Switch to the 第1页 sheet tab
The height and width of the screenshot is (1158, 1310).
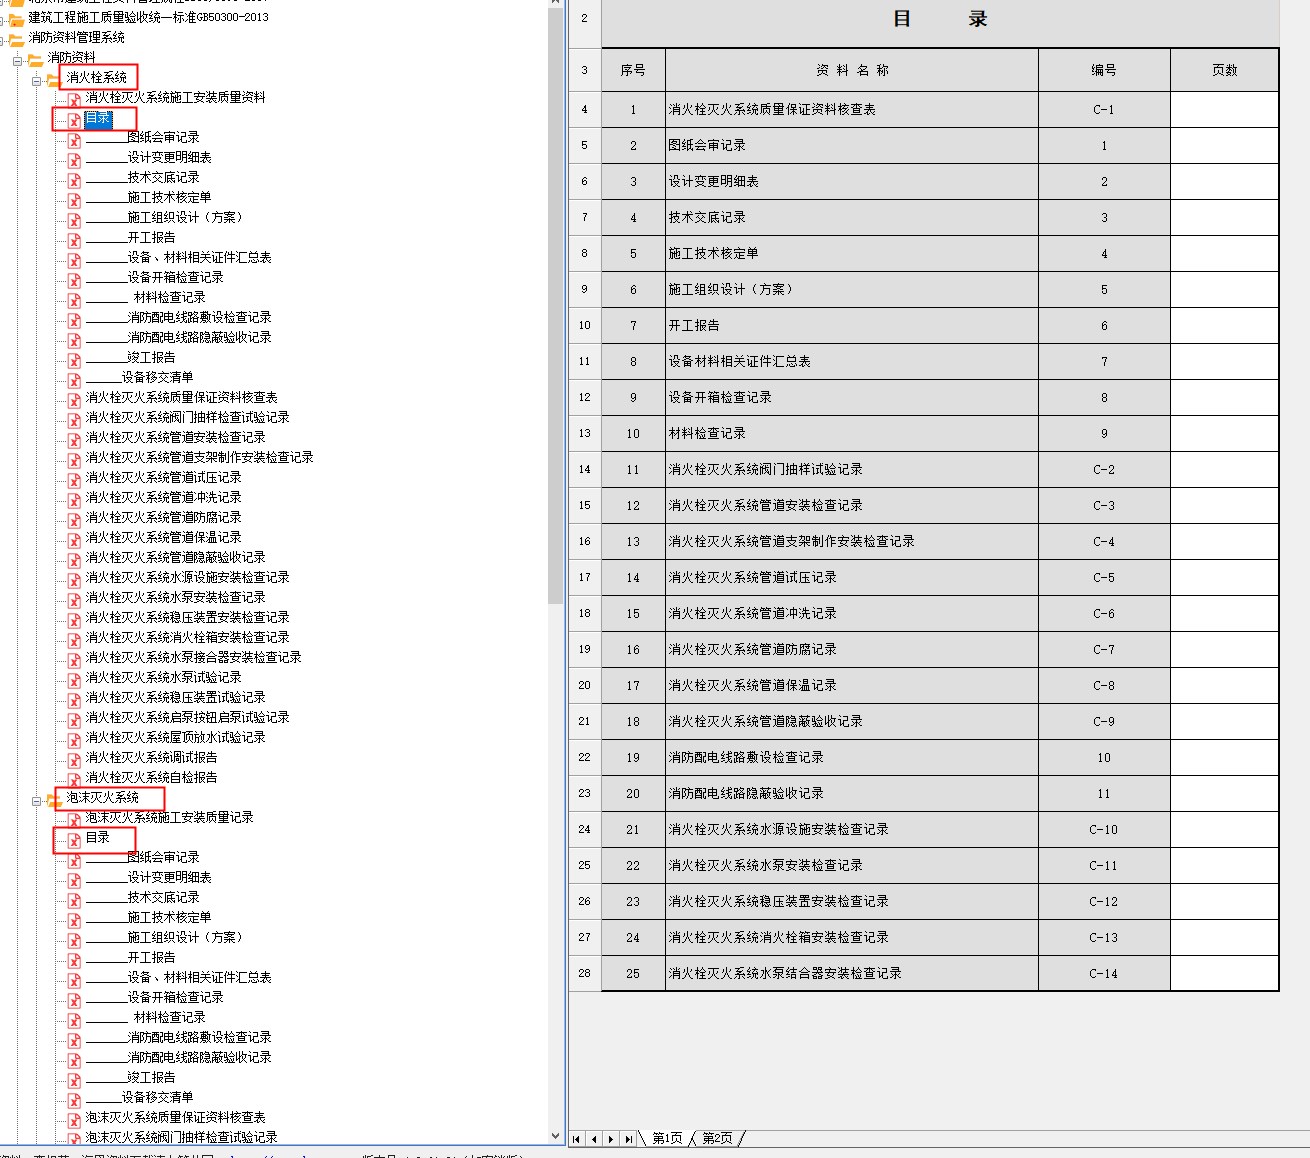[667, 1139]
